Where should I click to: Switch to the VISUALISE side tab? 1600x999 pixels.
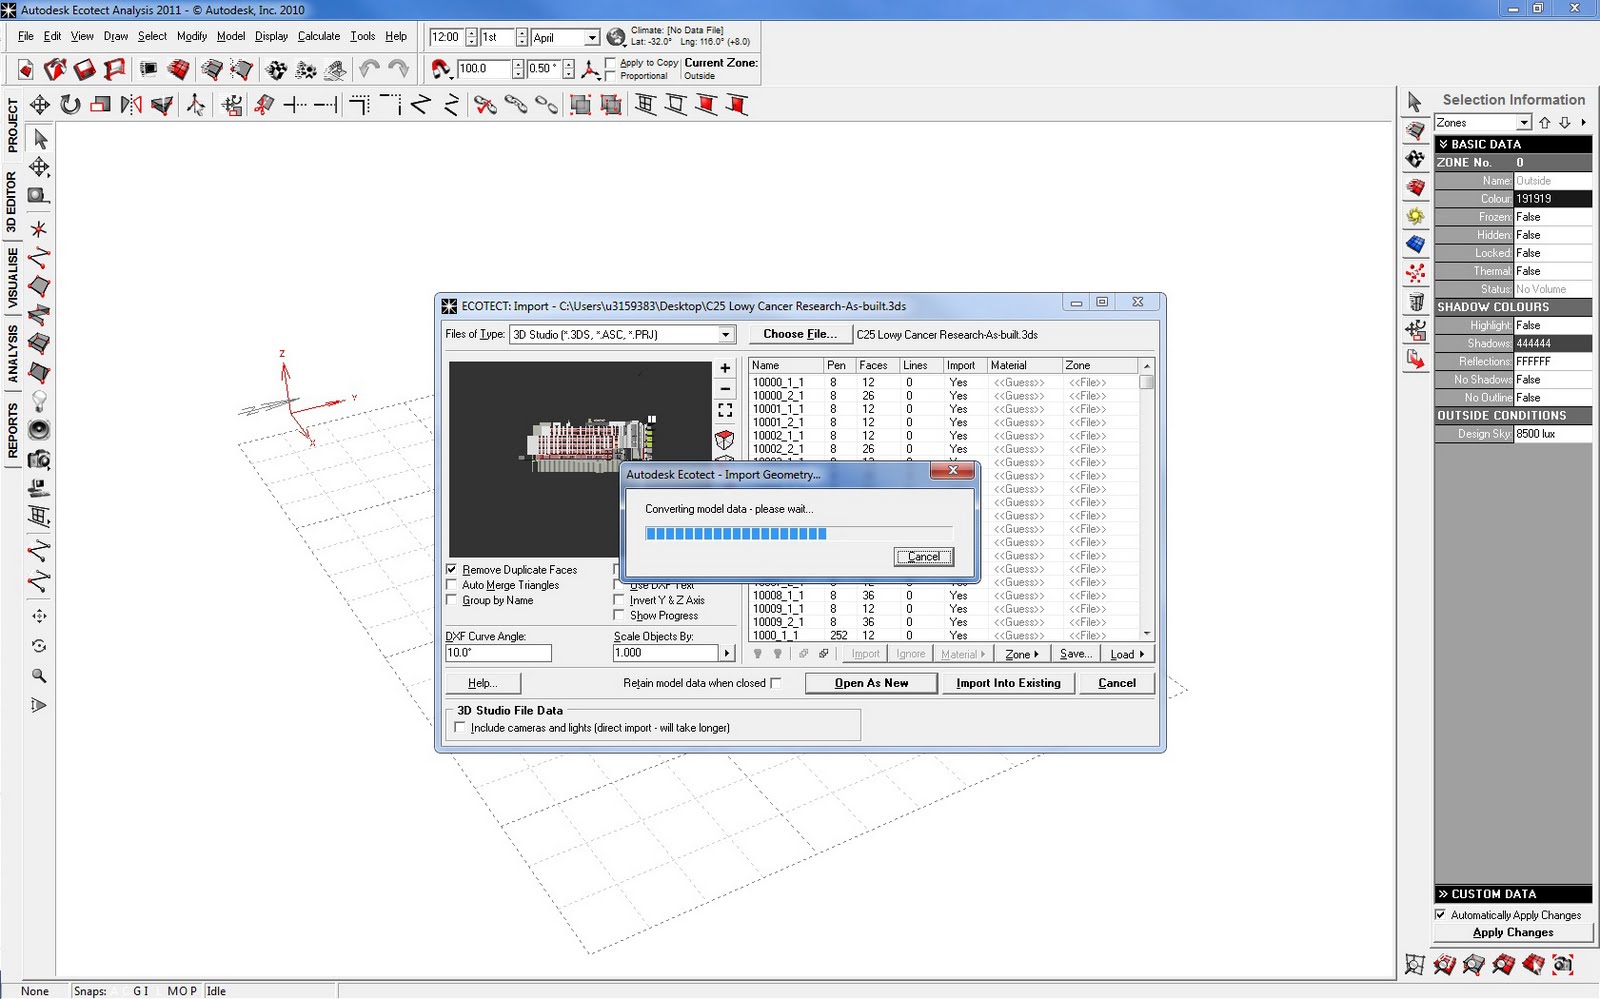pyautogui.click(x=12, y=278)
